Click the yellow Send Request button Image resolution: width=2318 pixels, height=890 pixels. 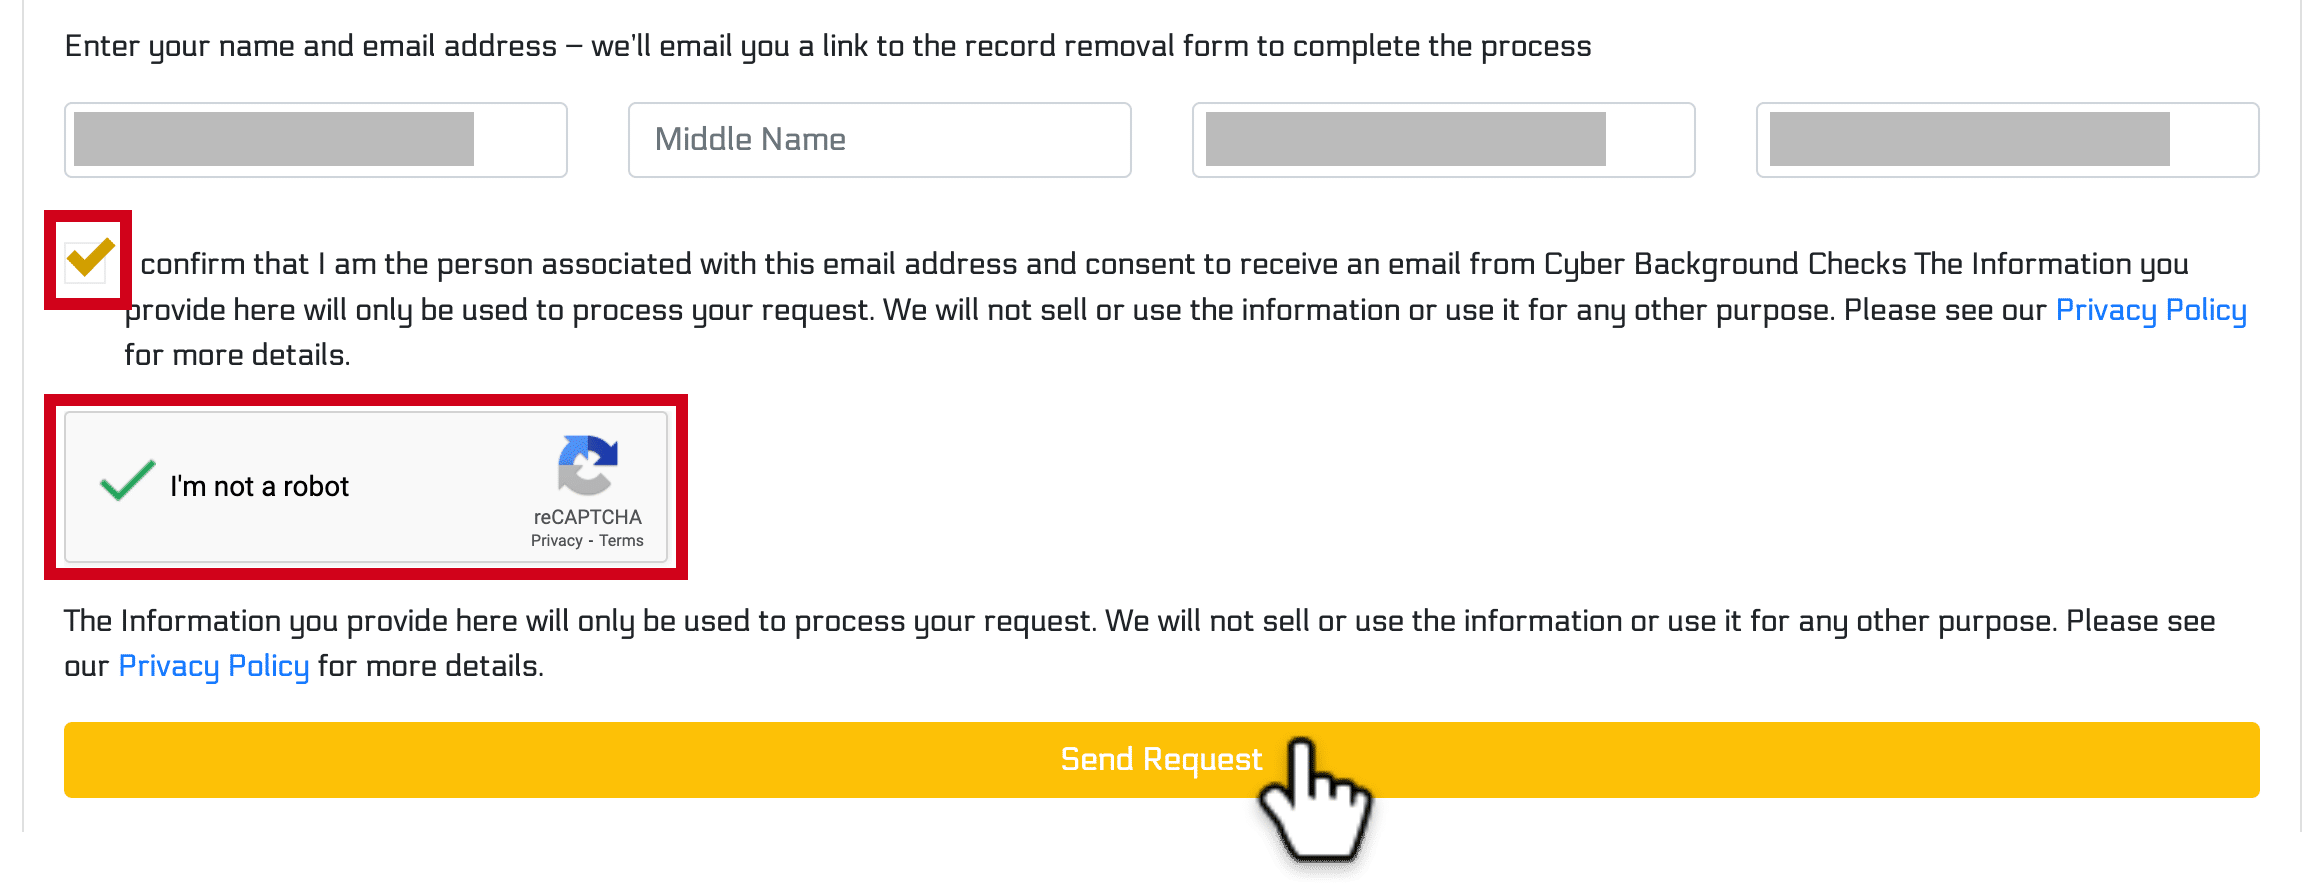(x=1162, y=760)
